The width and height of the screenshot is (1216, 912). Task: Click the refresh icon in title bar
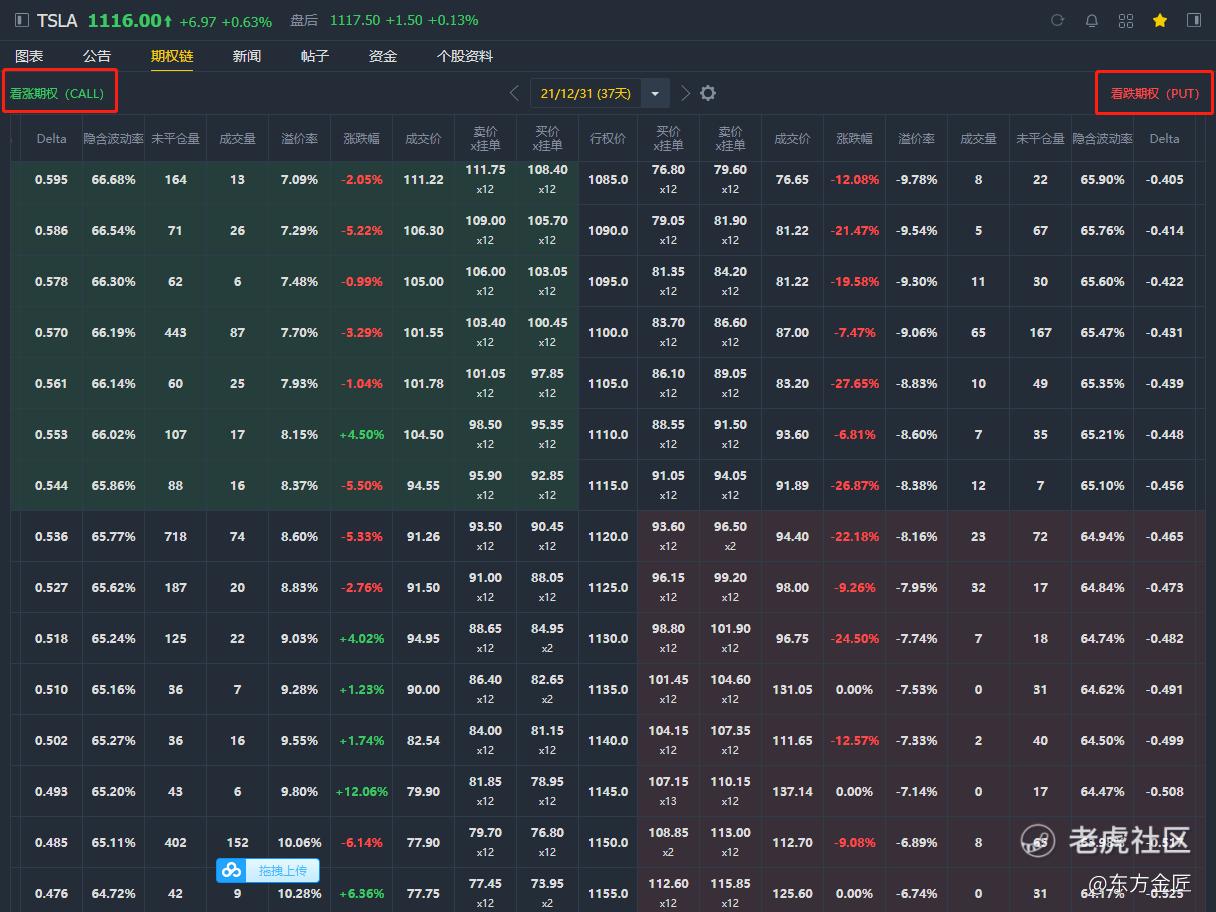(1058, 20)
